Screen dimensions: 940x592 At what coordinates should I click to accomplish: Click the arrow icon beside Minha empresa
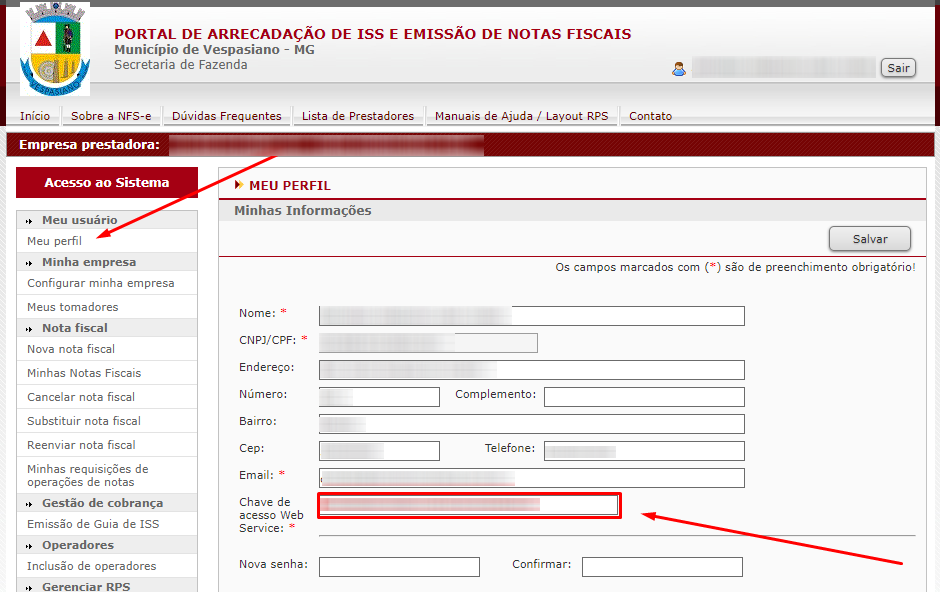[x=29, y=263]
